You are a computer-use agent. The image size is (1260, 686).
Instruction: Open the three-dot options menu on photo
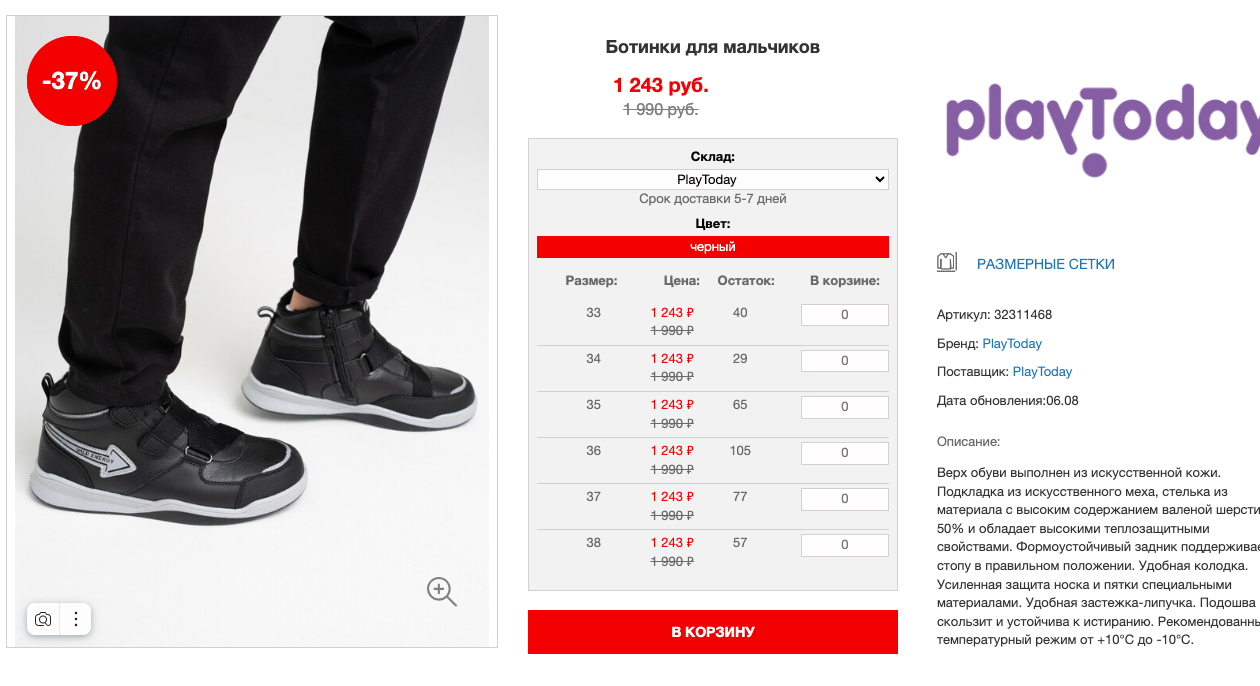[76, 619]
